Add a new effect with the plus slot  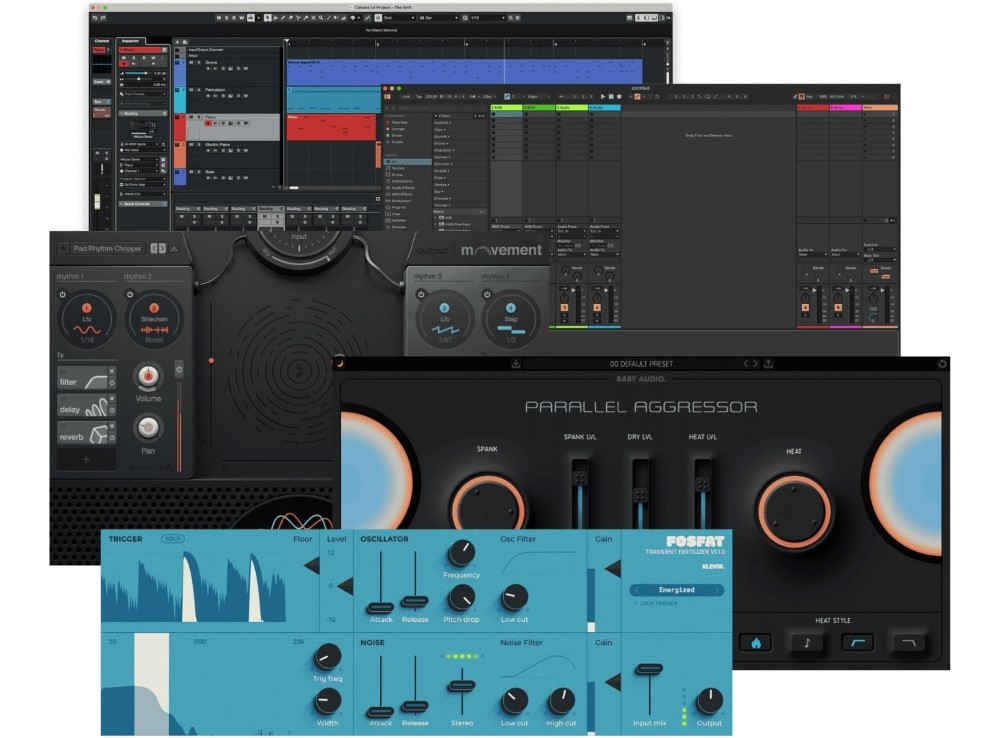click(x=85, y=459)
